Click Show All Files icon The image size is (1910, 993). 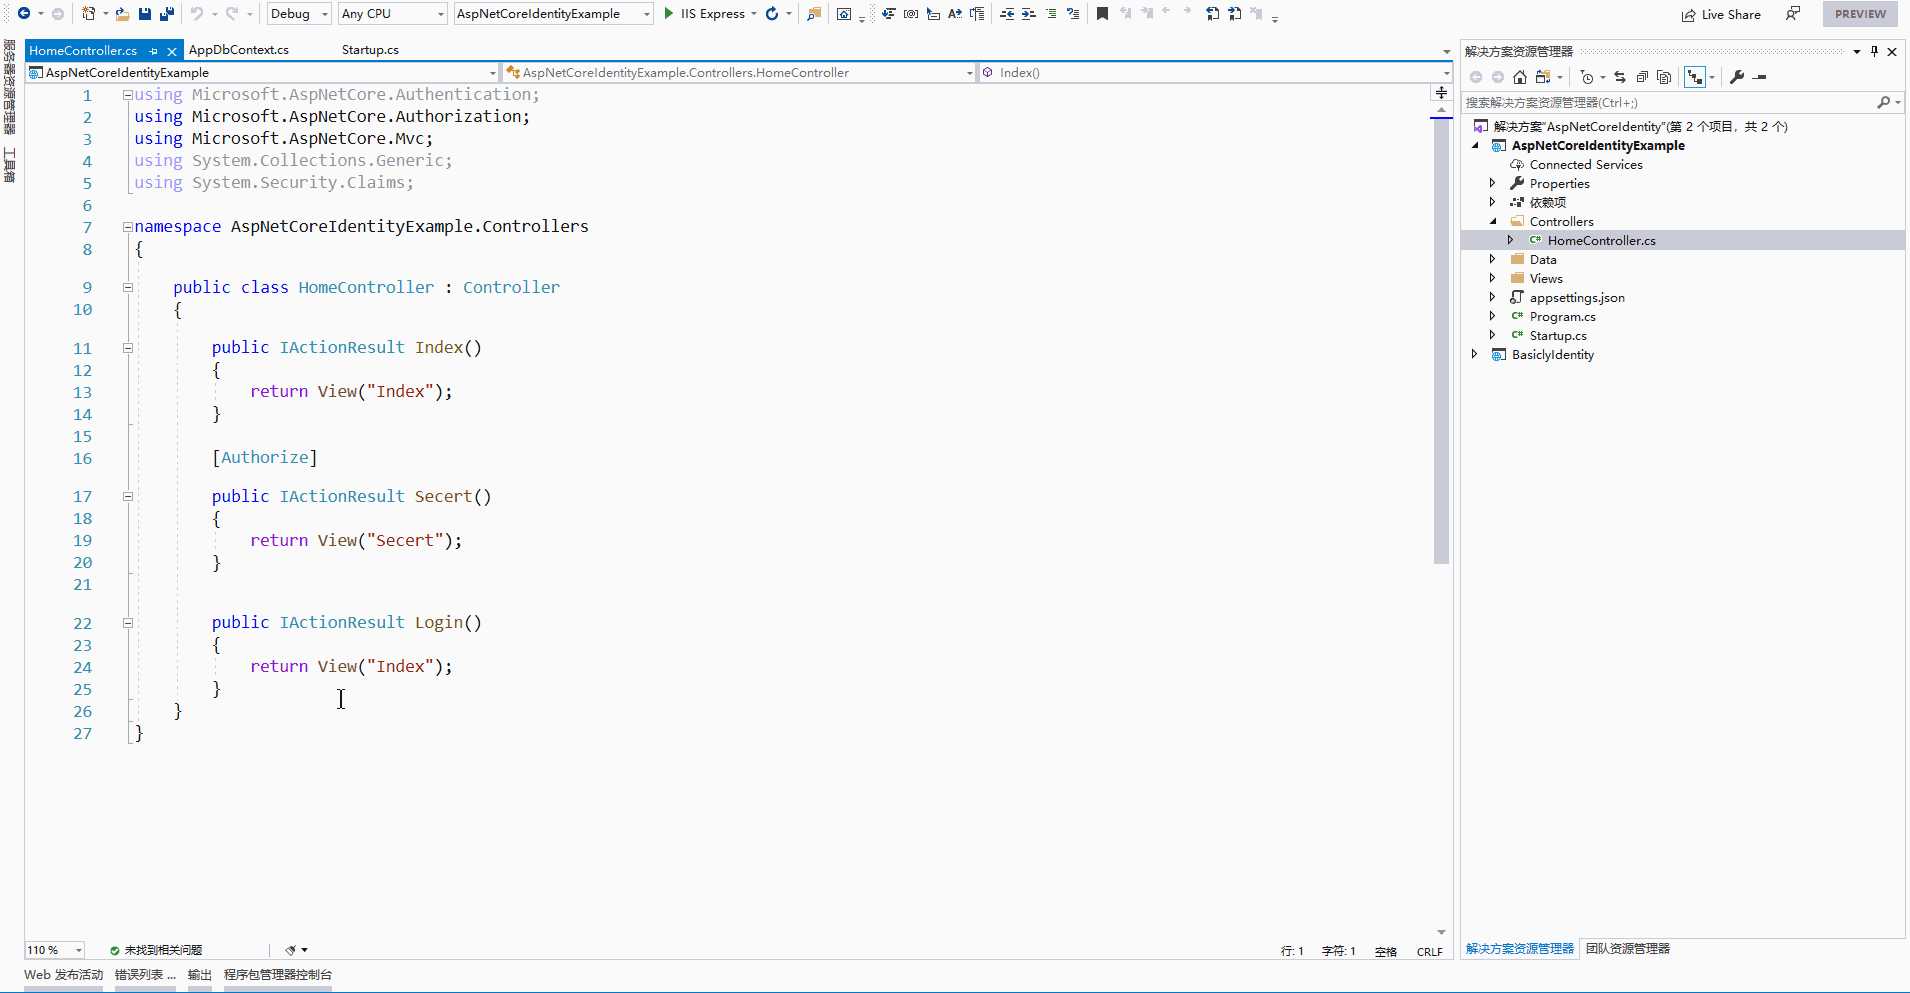tap(1664, 77)
